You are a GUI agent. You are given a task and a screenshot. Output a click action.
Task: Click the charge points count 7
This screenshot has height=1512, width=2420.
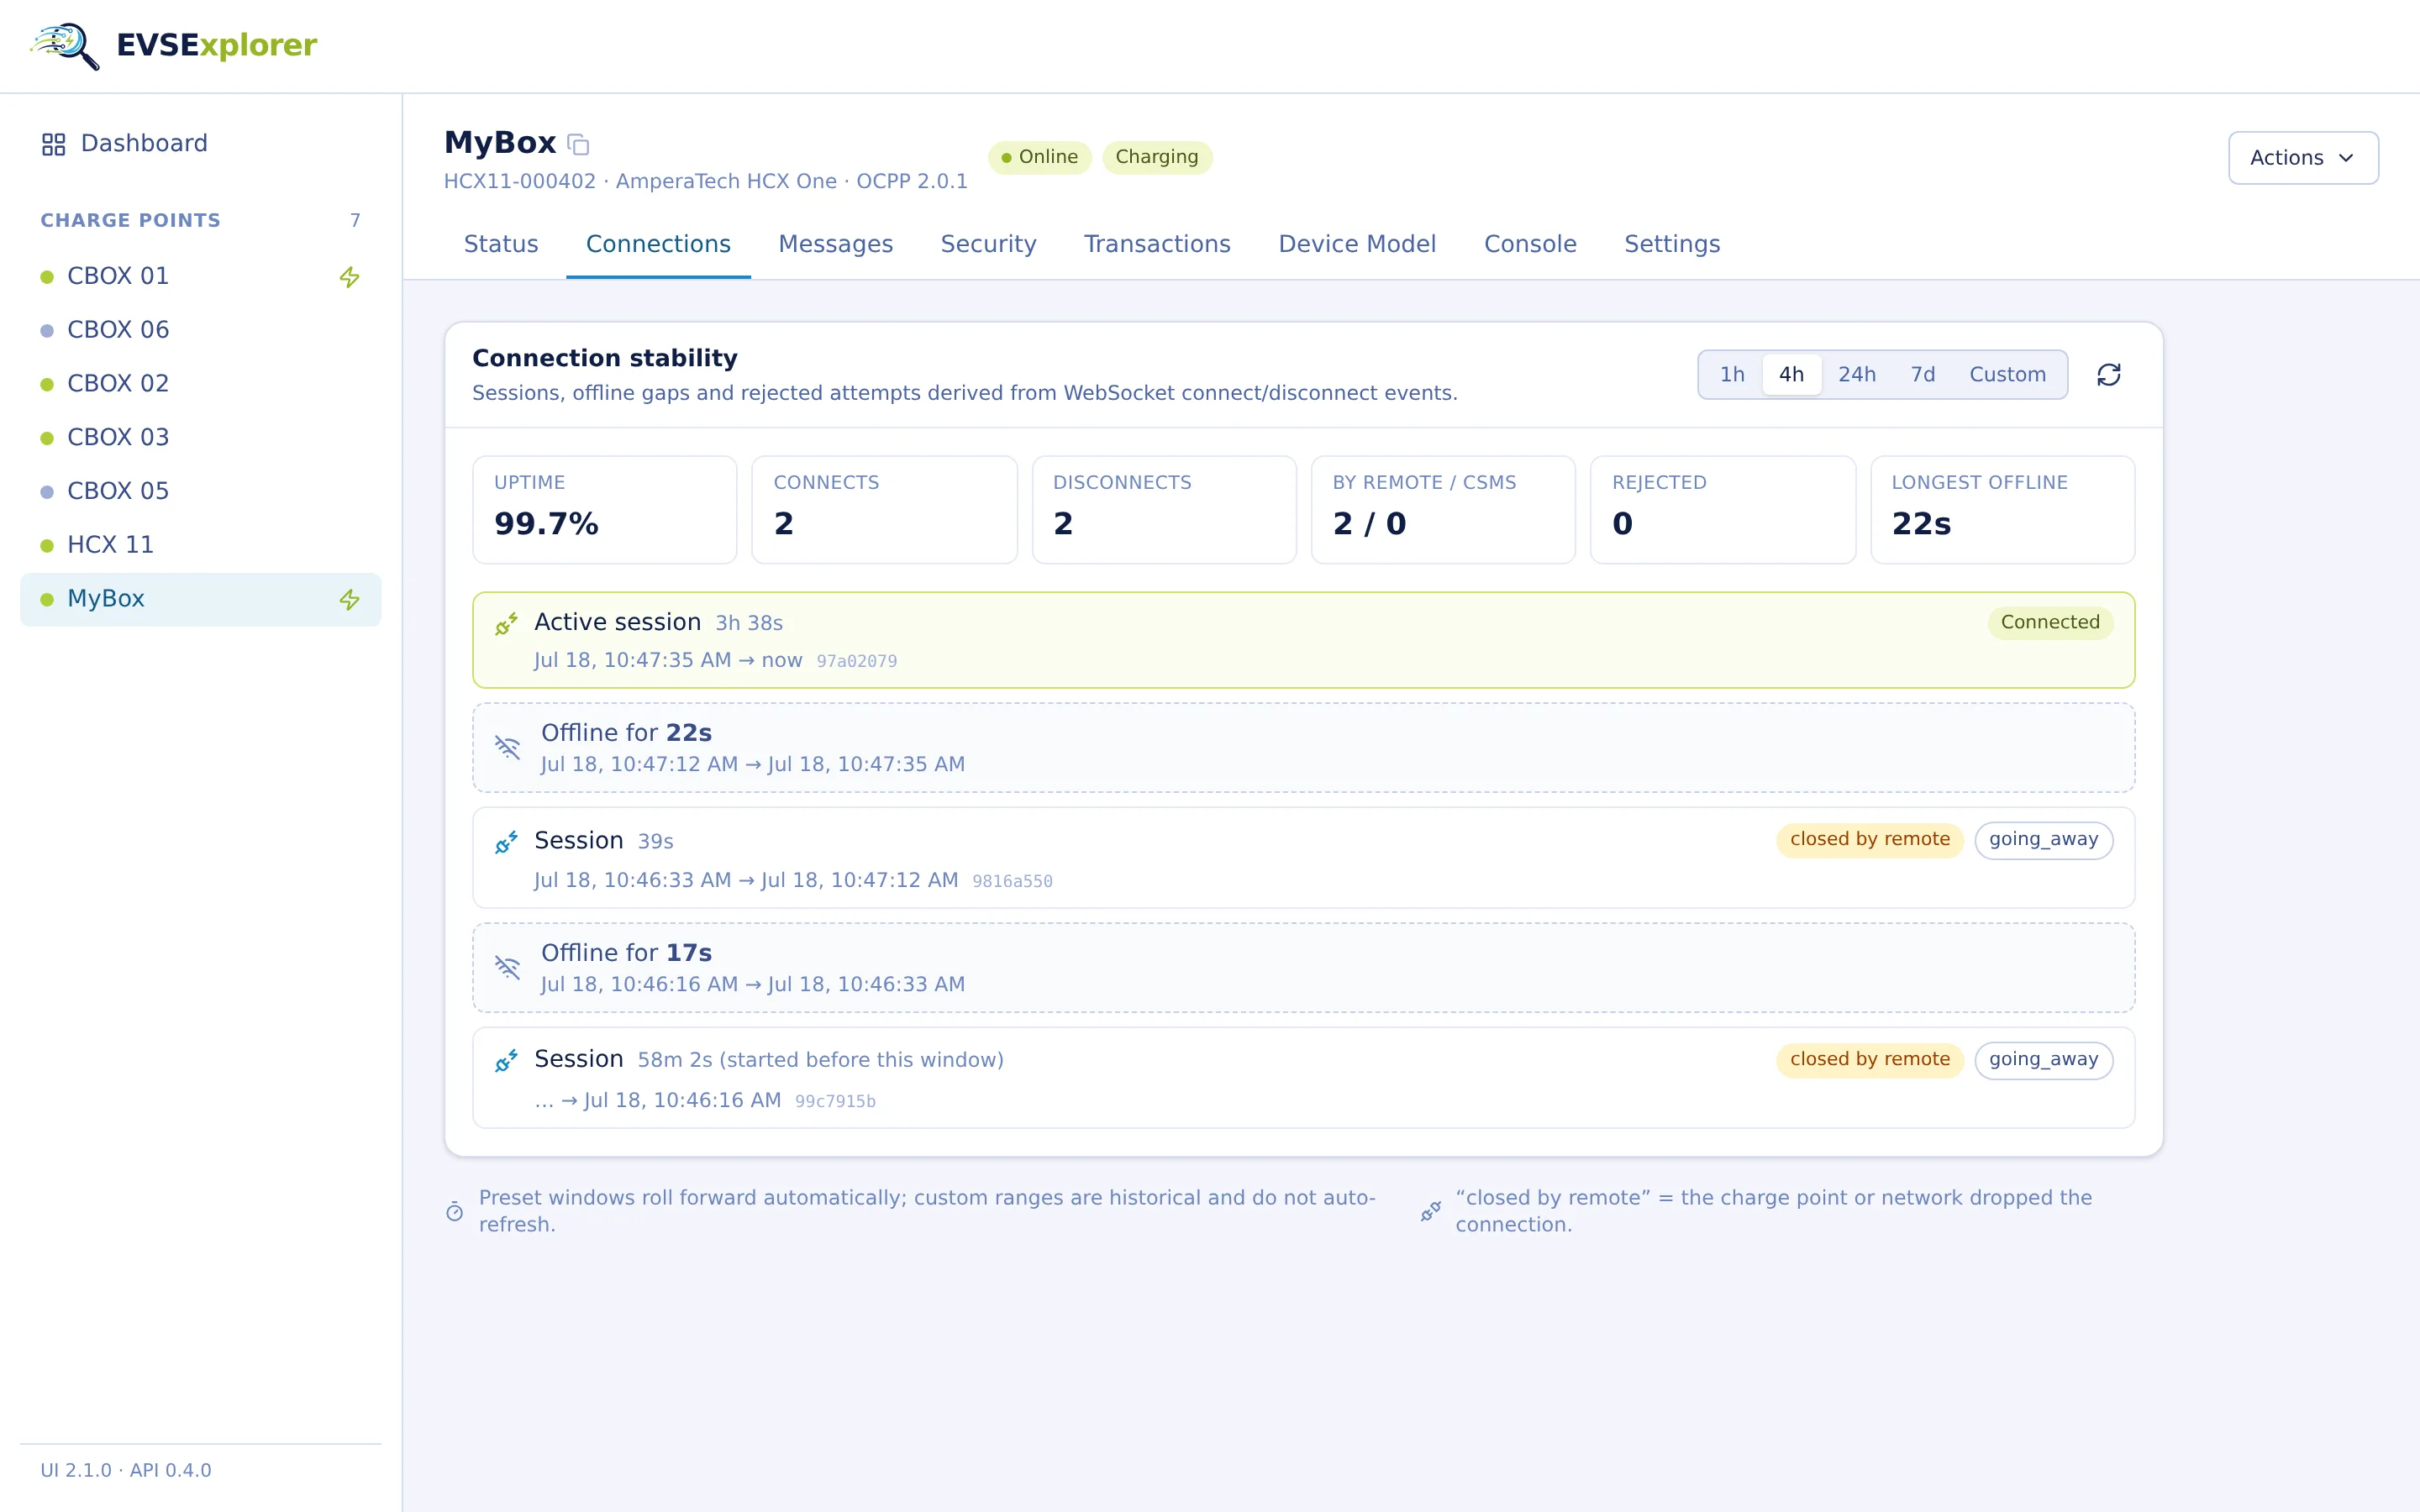click(355, 221)
